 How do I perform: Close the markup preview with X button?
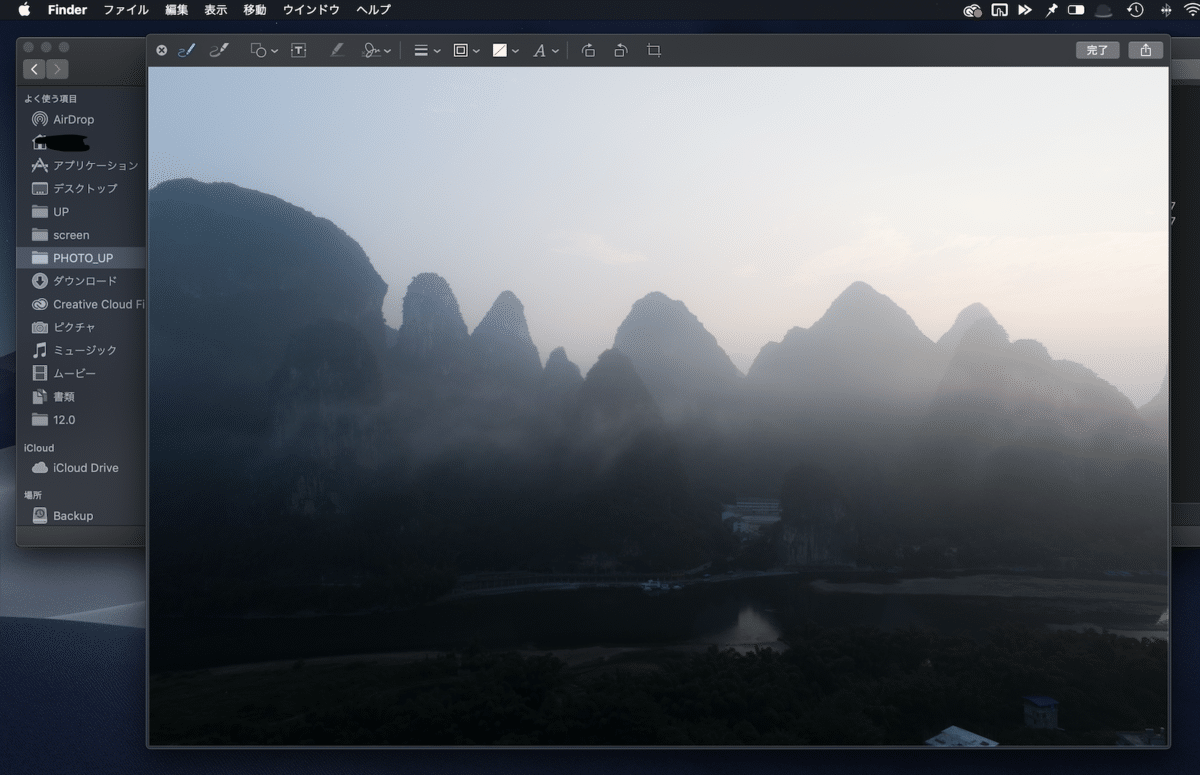[162, 50]
